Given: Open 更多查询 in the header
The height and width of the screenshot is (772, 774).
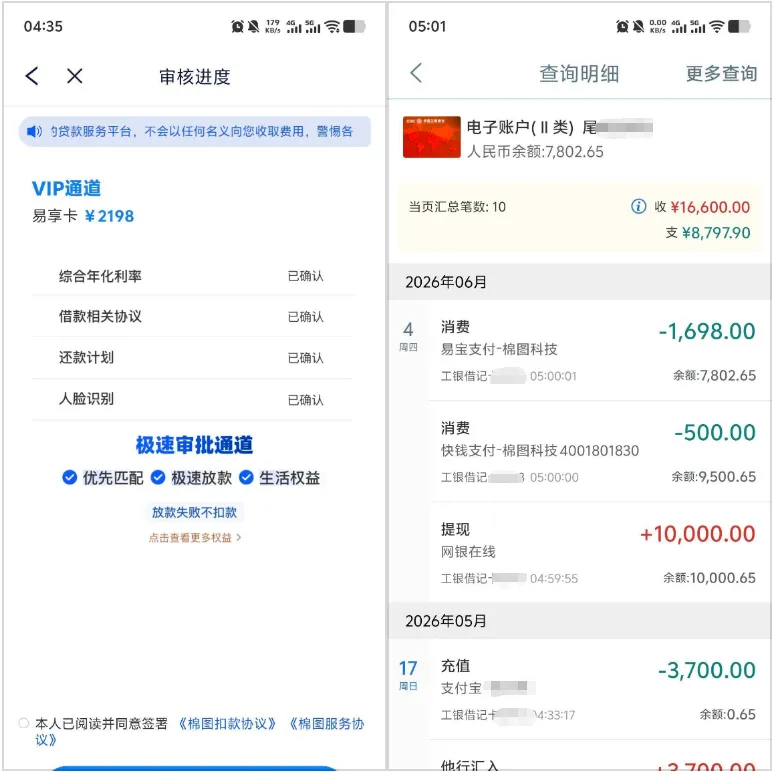Looking at the screenshot, I should (721, 74).
